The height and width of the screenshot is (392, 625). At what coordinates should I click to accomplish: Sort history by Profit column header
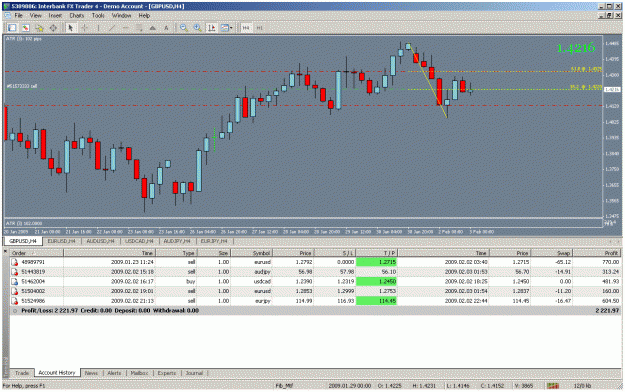point(597,253)
